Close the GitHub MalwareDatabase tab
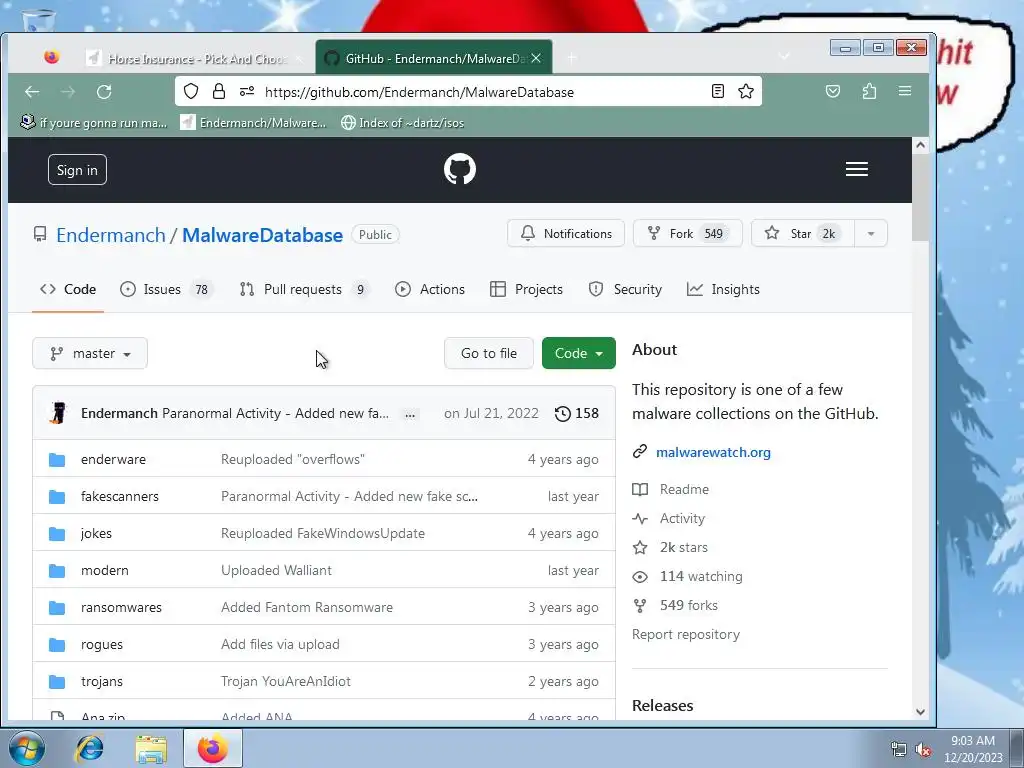Image resolution: width=1024 pixels, height=768 pixels. tap(536, 58)
